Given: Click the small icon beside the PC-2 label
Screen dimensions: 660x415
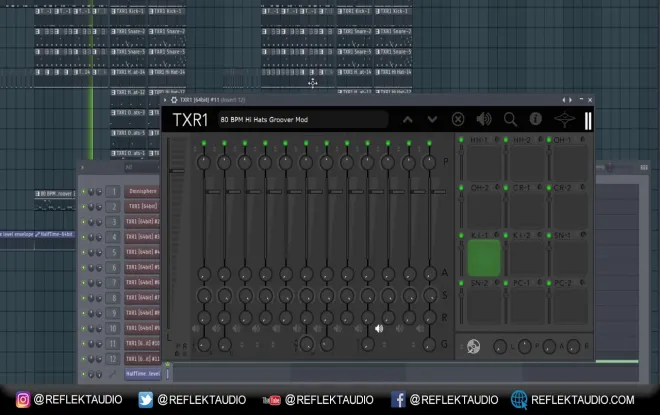Looking at the screenshot, I should [583, 282].
